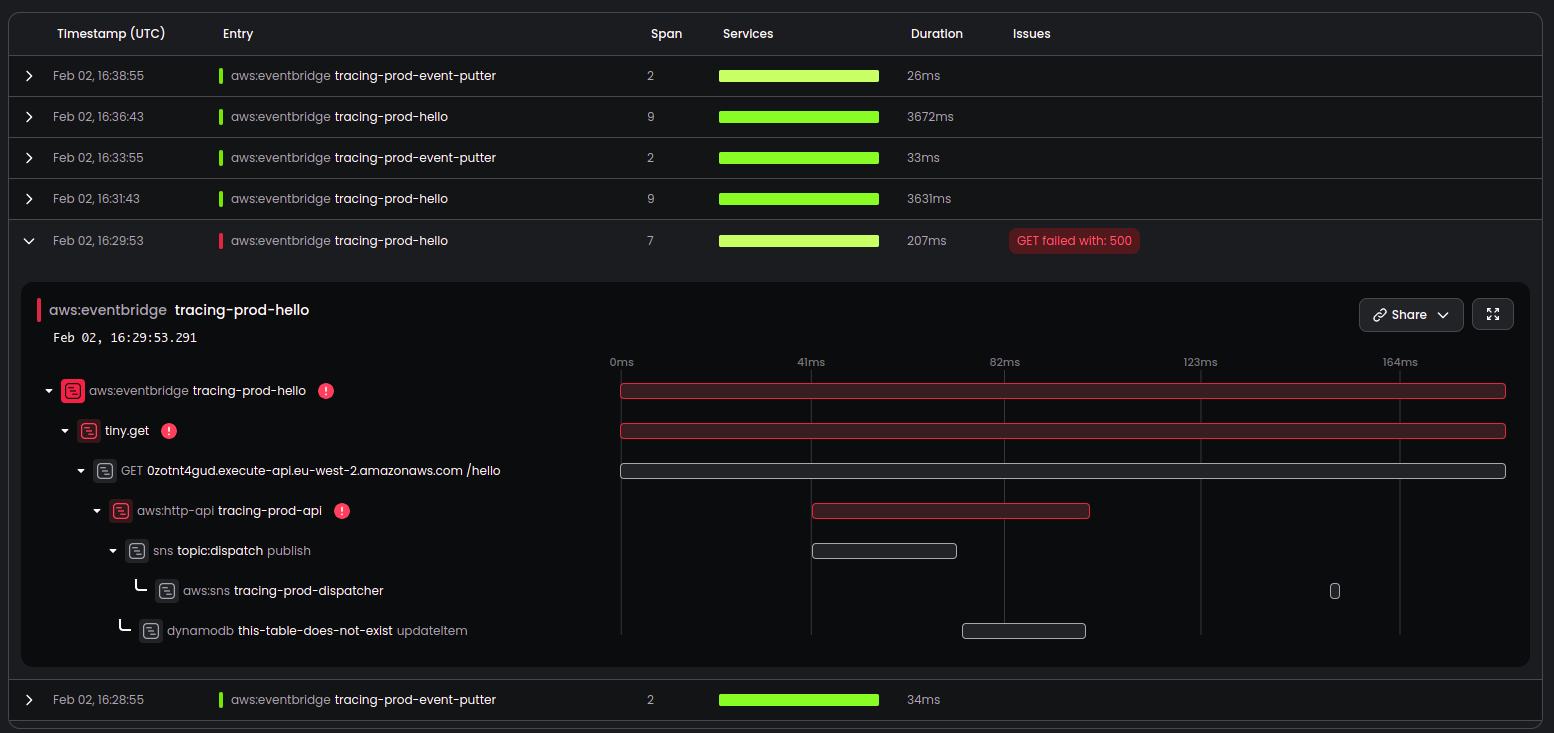Select the Entry column header
This screenshot has height=733, width=1554.
point(238,34)
